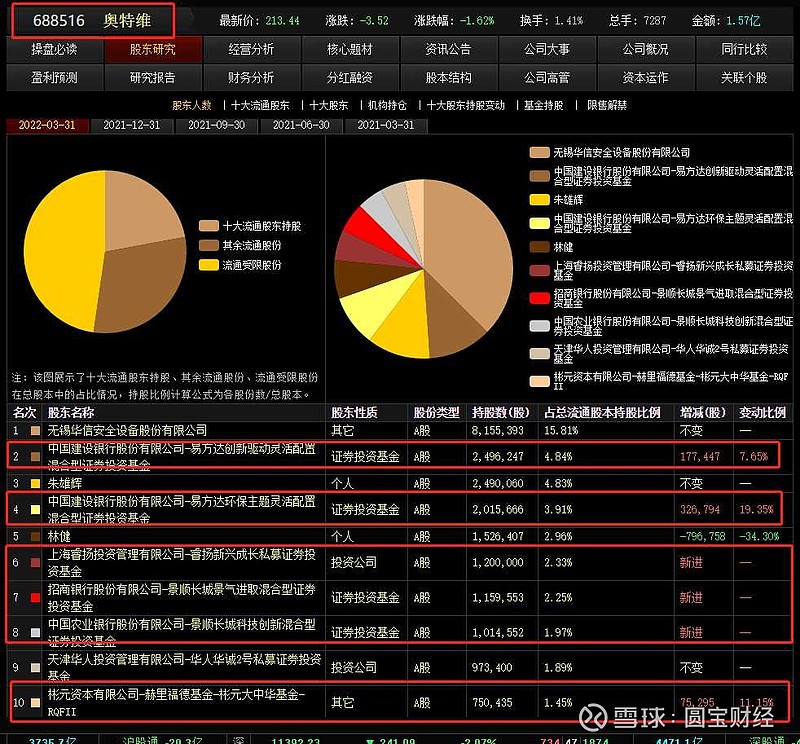Select report date 2022-03-31
This screenshot has height=744, width=800.
(x=47, y=125)
